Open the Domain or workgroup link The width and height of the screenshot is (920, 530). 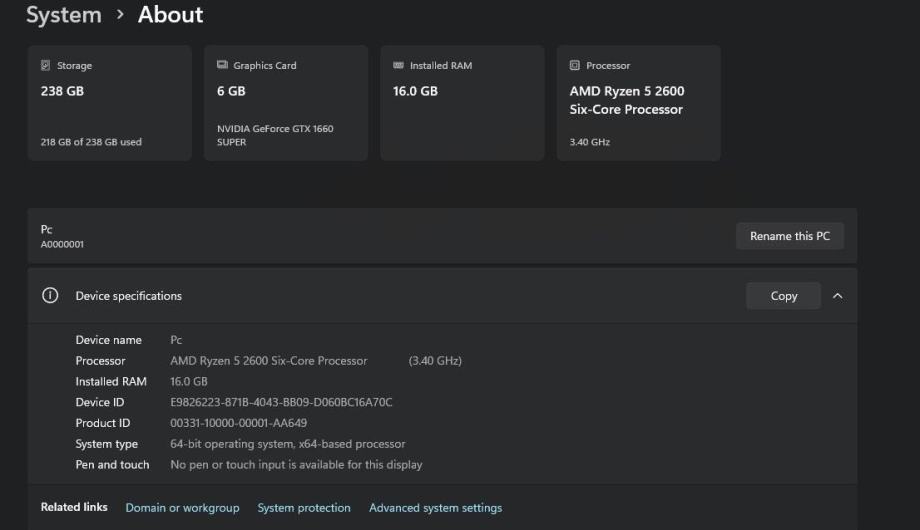click(182, 508)
